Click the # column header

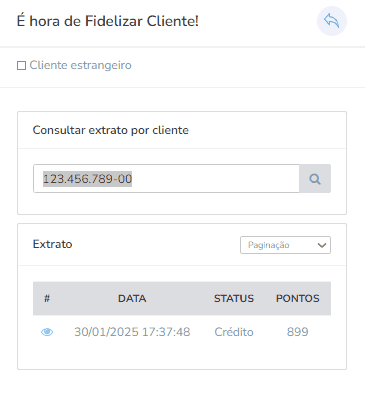point(47,298)
